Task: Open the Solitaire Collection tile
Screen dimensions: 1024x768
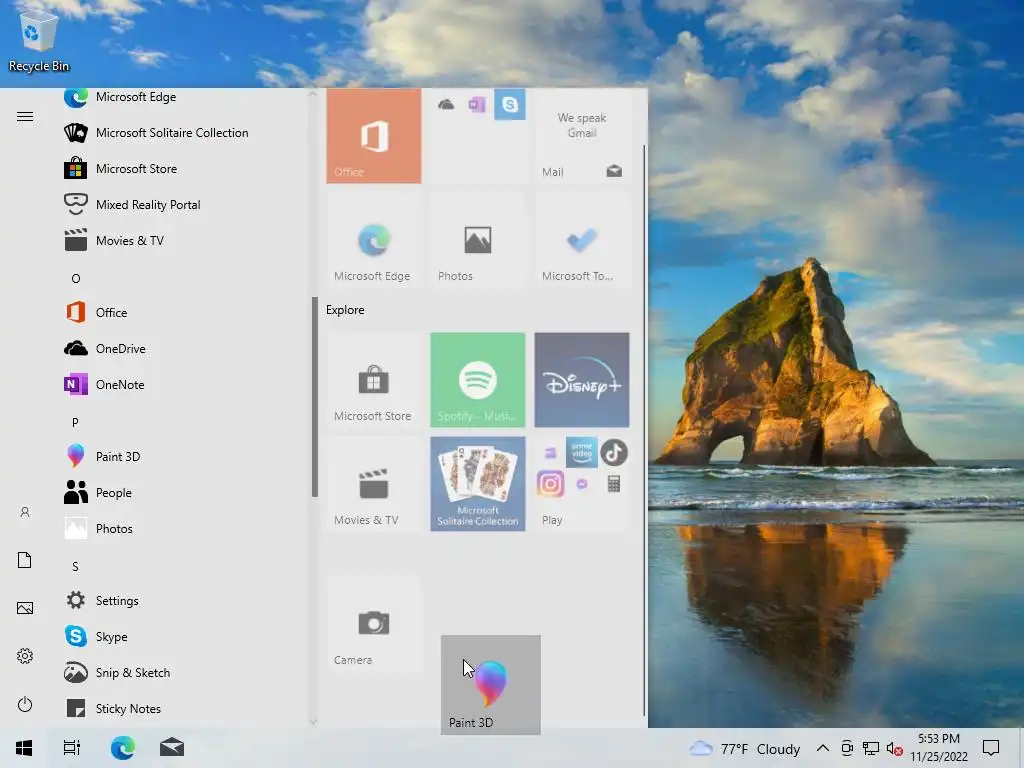Action: [x=477, y=484]
